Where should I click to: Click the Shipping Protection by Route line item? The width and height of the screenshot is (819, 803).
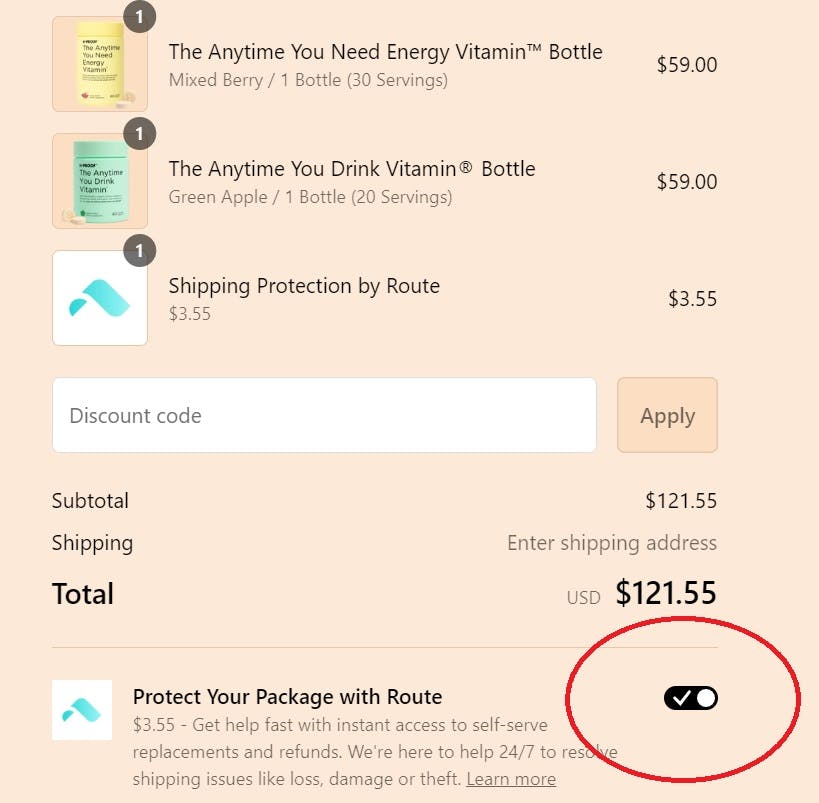pyautogui.click(x=304, y=286)
